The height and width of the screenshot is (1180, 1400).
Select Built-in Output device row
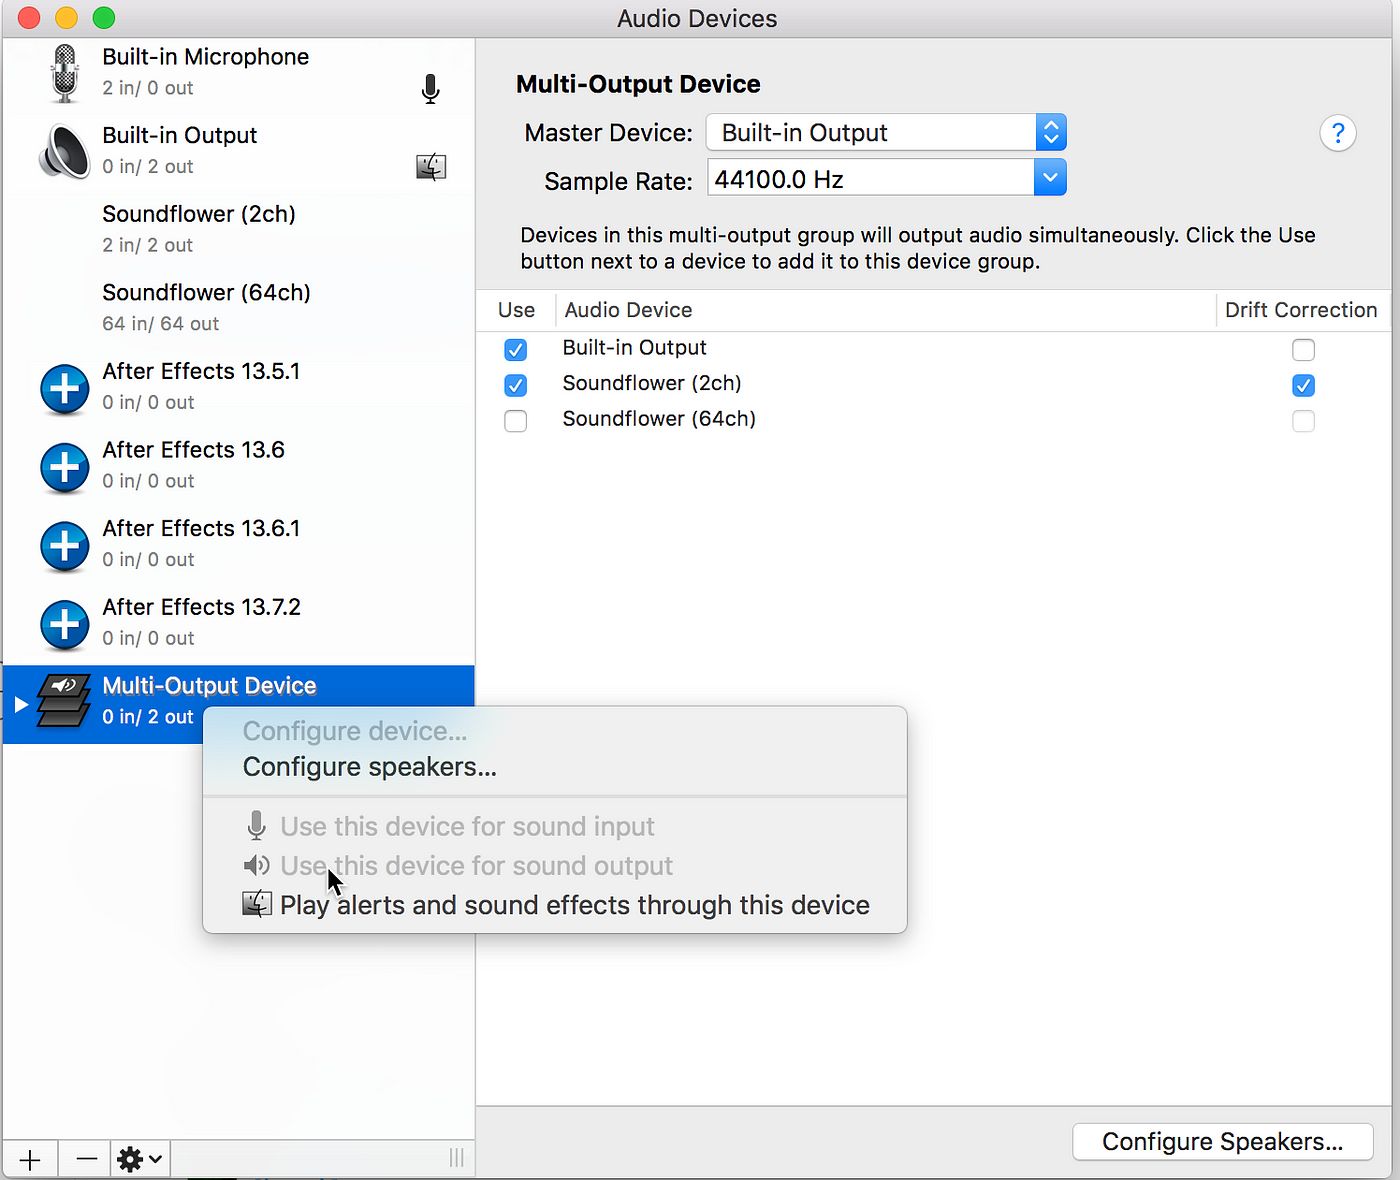(x=238, y=151)
